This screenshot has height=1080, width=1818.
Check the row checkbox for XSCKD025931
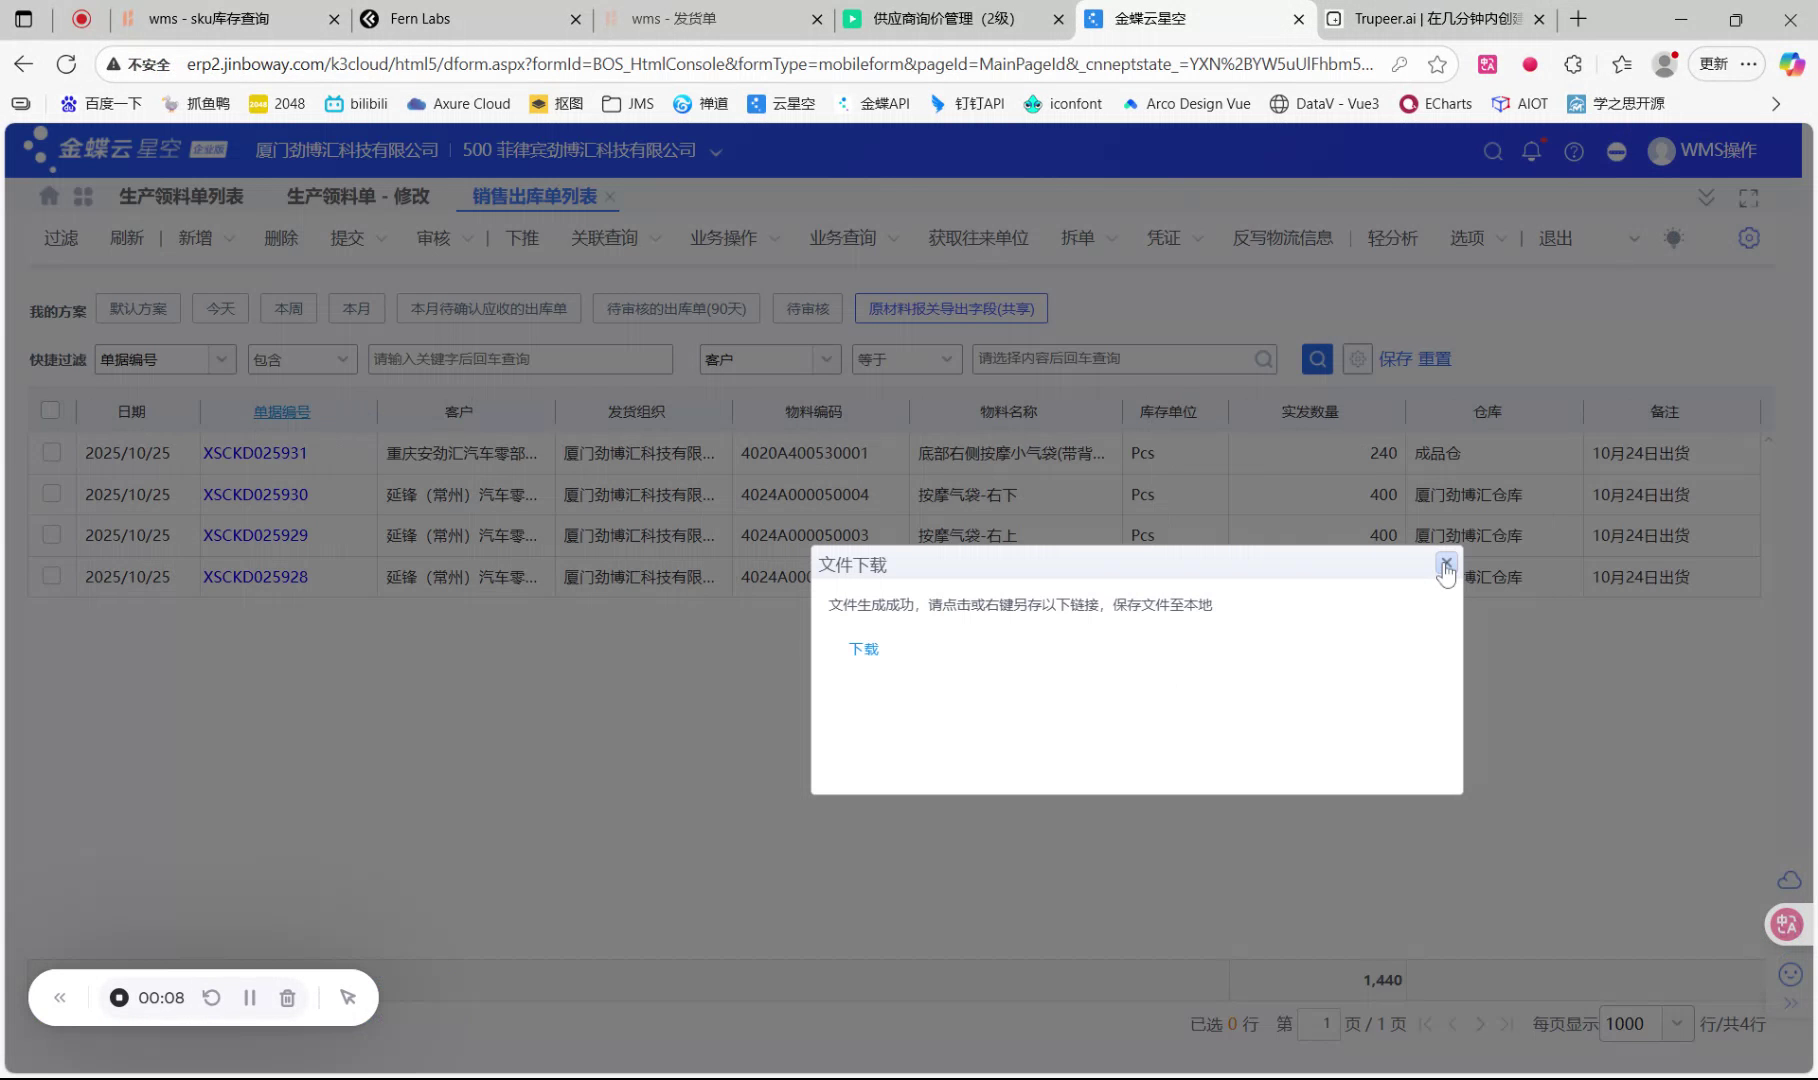click(51, 452)
